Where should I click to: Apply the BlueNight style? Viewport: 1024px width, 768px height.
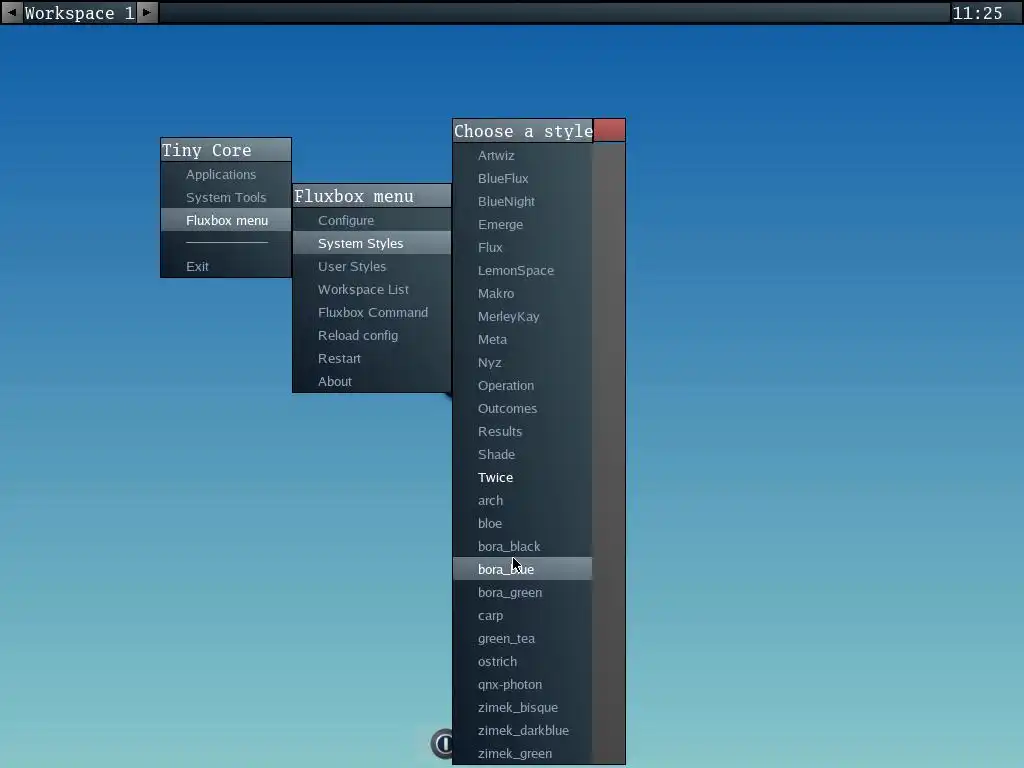click(522, 201)
